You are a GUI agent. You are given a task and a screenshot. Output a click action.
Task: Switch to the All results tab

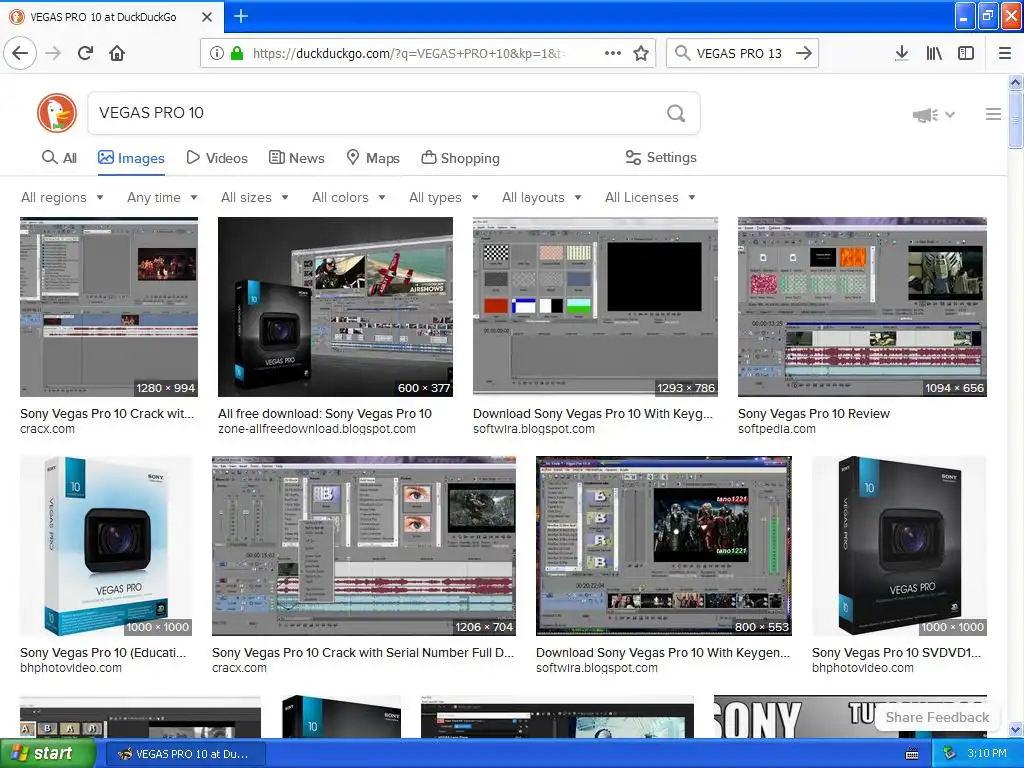59,158
